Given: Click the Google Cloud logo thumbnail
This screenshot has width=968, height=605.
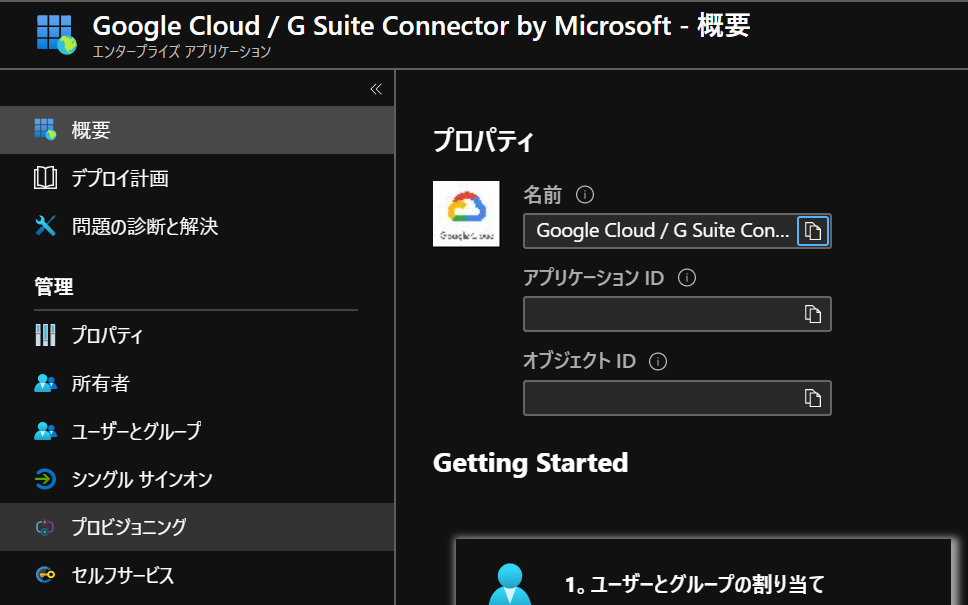Looking at the screenshot, I should [466, 213].
